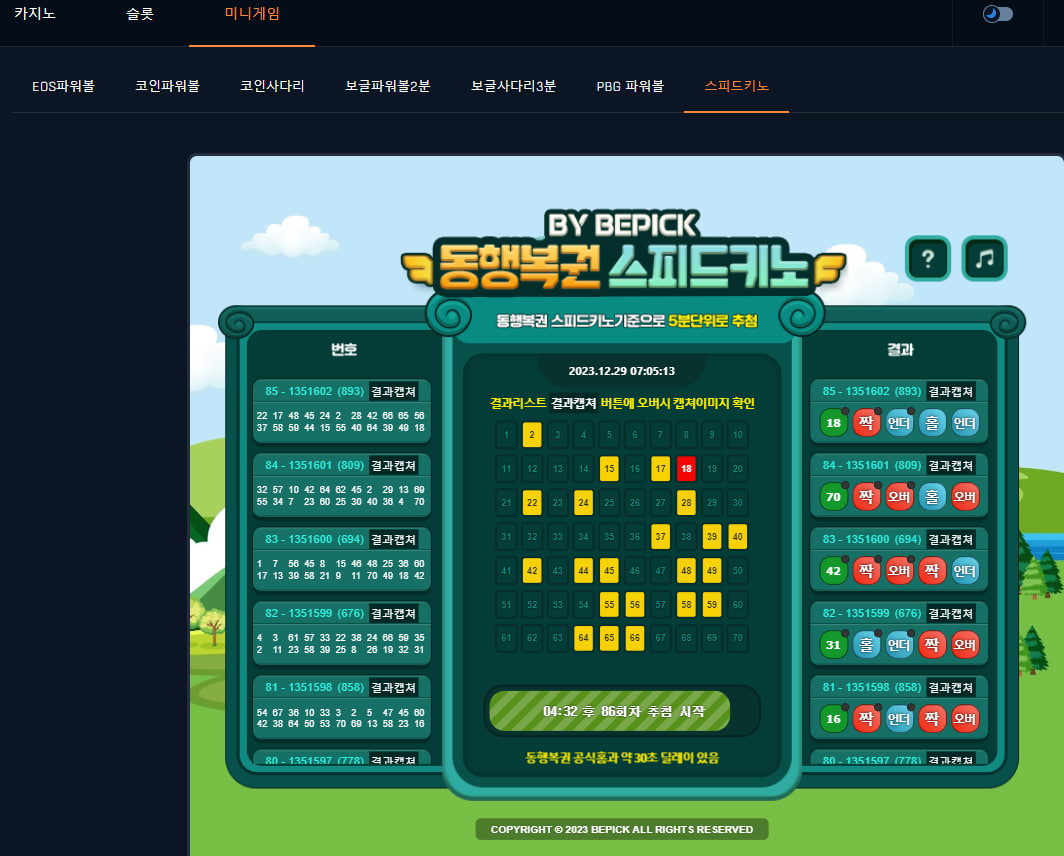The image size is (1064, 856).
Task: Click the green 31 result ball in round 82
Action: pos(833,644)
